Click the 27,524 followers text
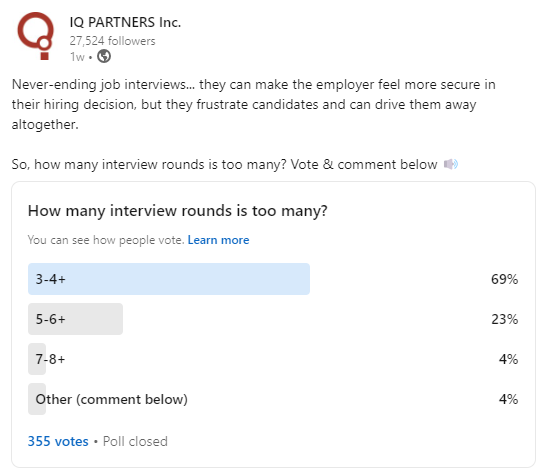Image resolution: width=548 pixels, height=468 pixels. tap(112, 41)
